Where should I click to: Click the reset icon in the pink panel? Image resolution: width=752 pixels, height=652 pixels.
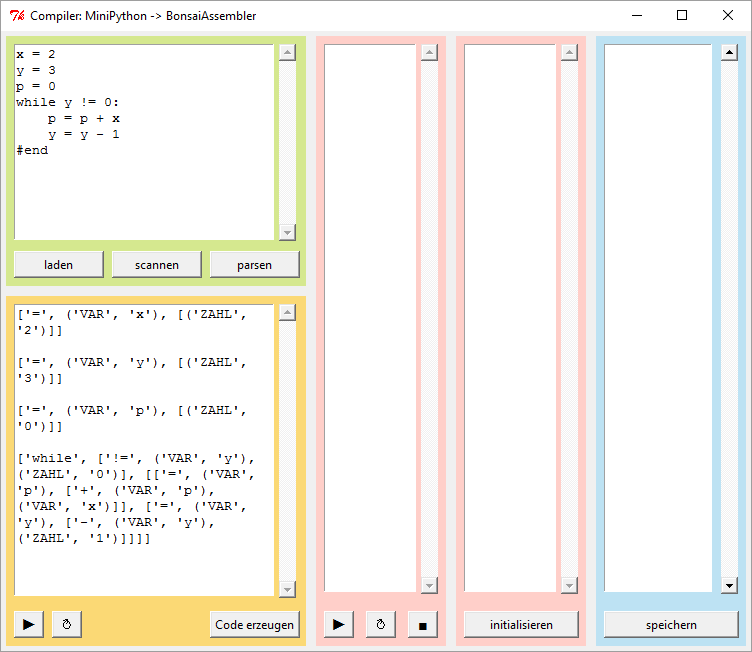coord(380,624)
